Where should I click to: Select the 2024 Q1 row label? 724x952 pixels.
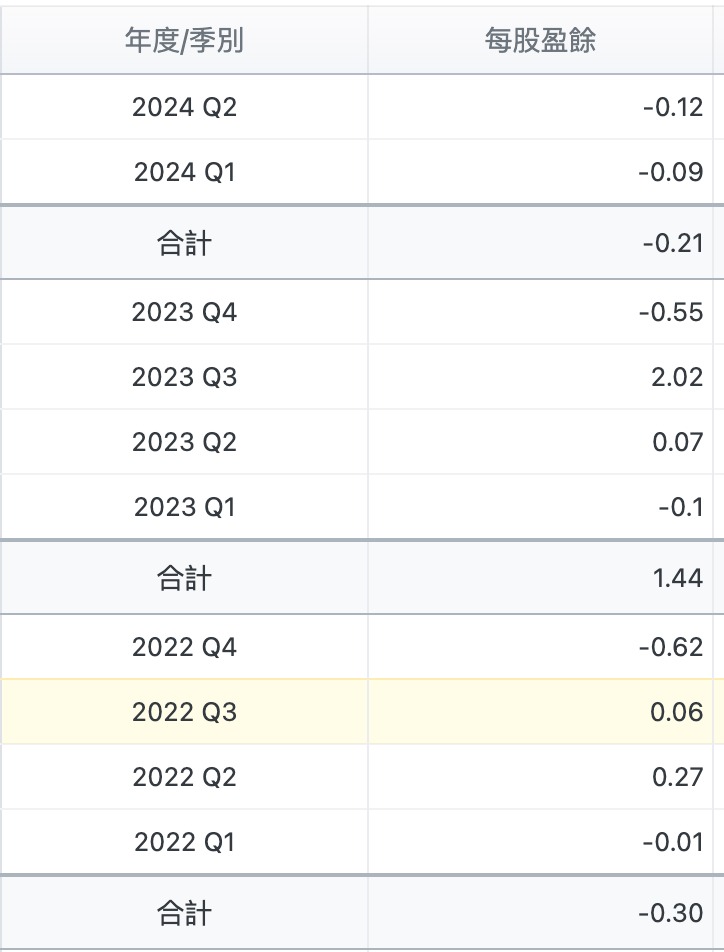184,172
